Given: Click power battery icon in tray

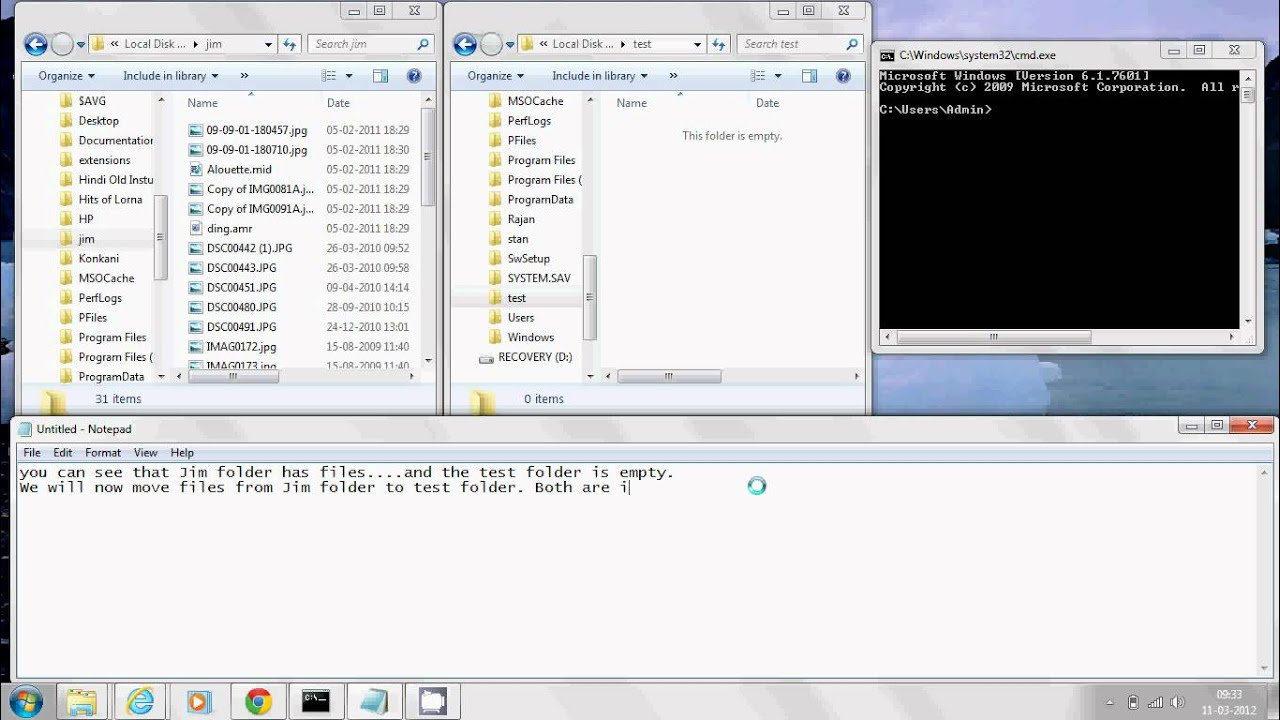Looking at the screenshot, I should coord(1133,702).
